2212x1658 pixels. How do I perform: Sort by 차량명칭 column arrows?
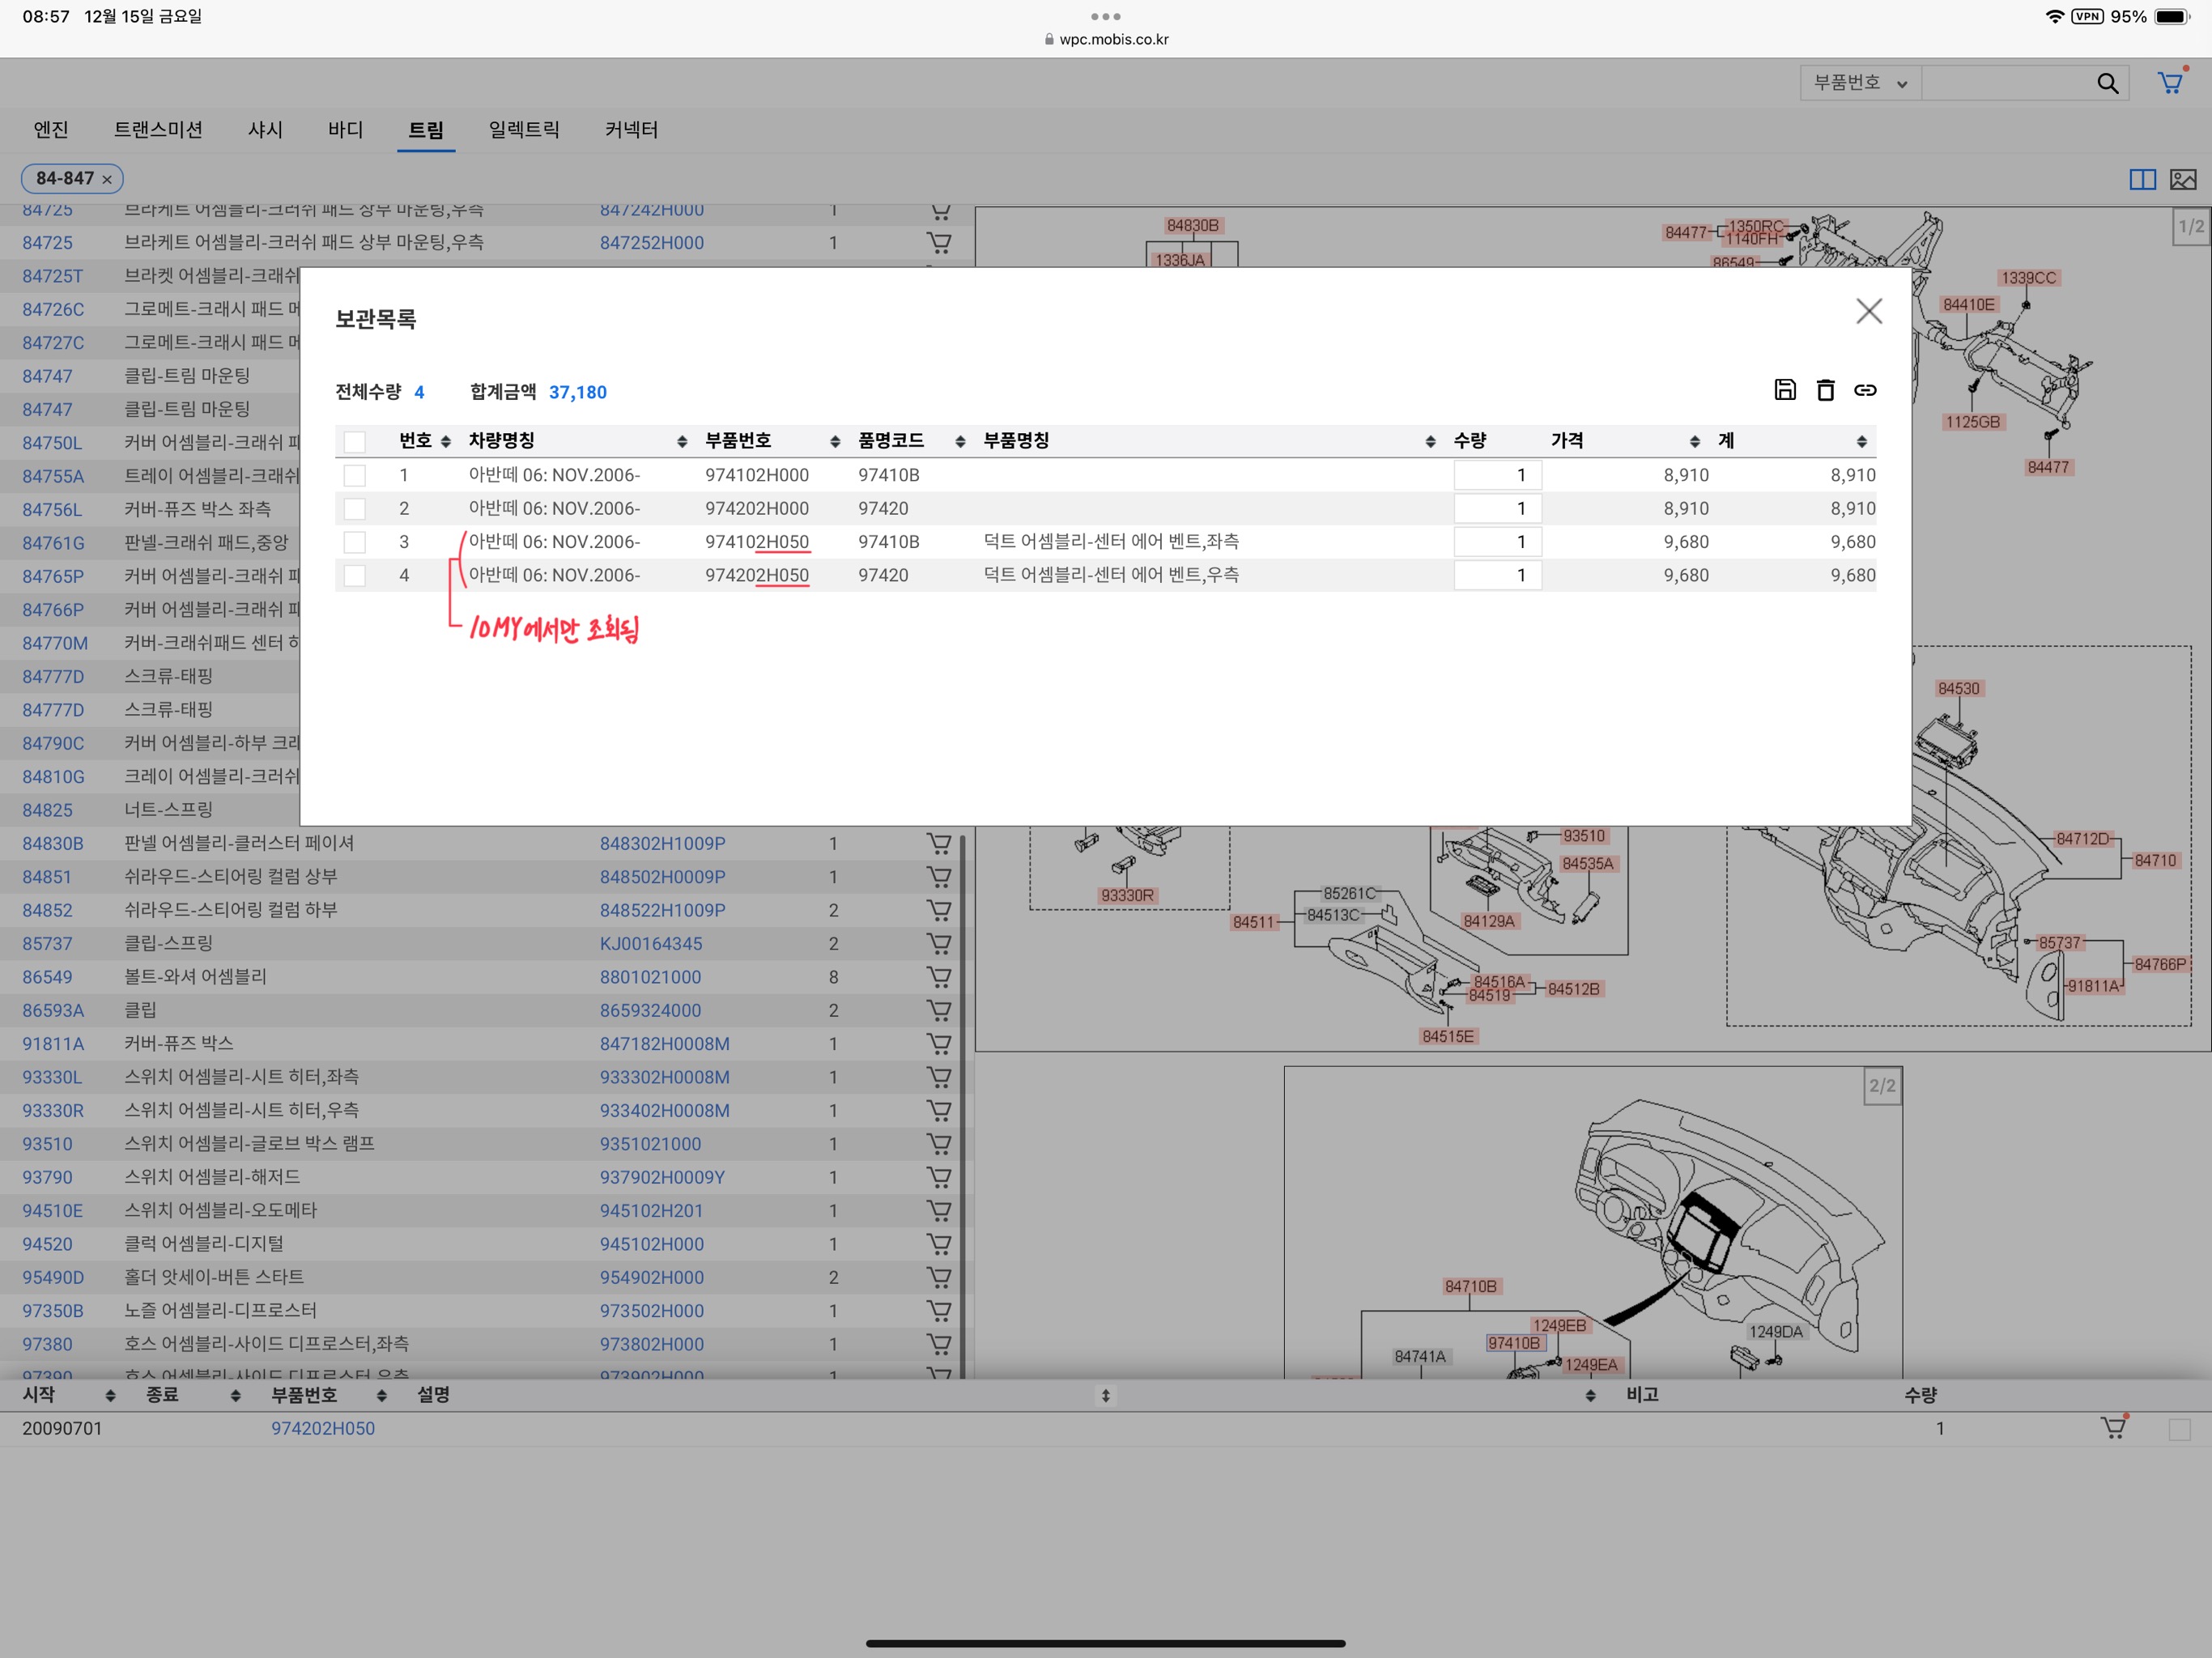point(682,442)
